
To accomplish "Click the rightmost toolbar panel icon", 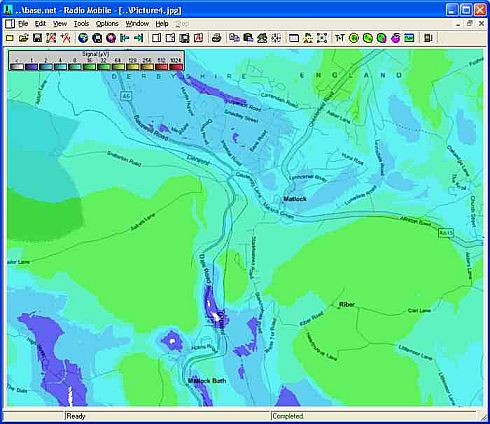I will [x=428, y=38].
